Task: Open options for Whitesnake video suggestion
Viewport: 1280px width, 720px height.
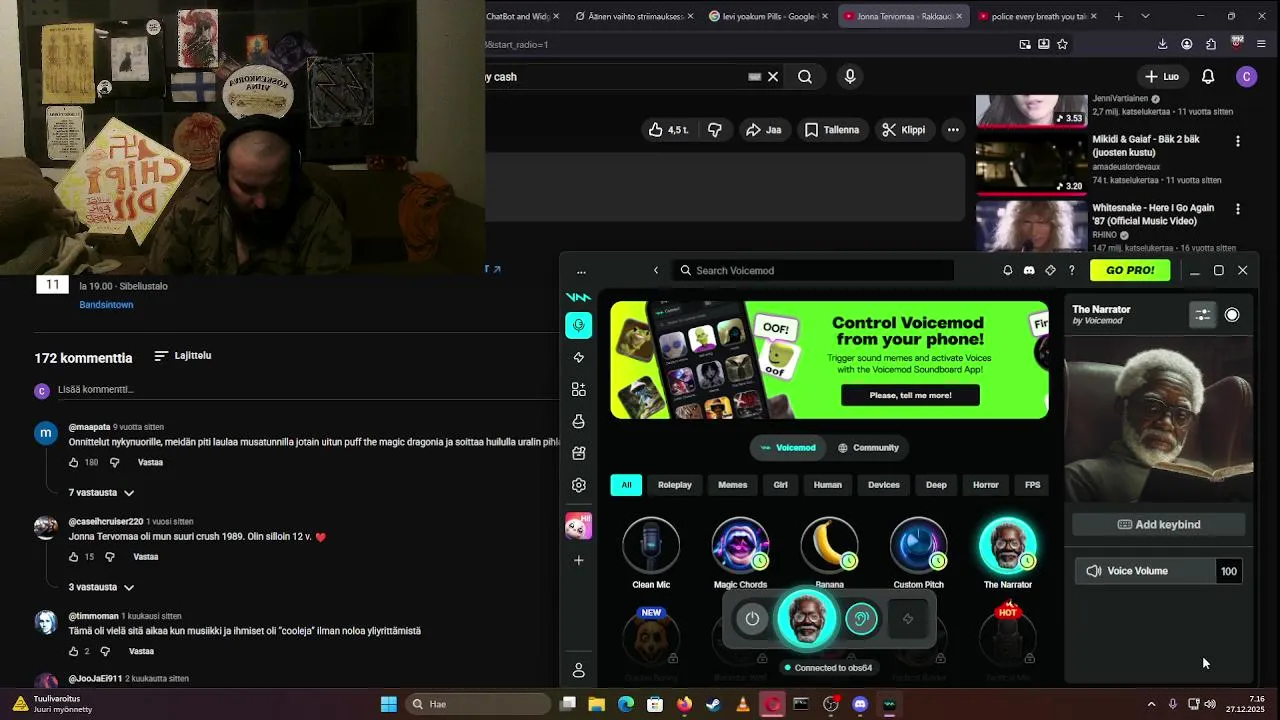Action: coord(1237,210)
